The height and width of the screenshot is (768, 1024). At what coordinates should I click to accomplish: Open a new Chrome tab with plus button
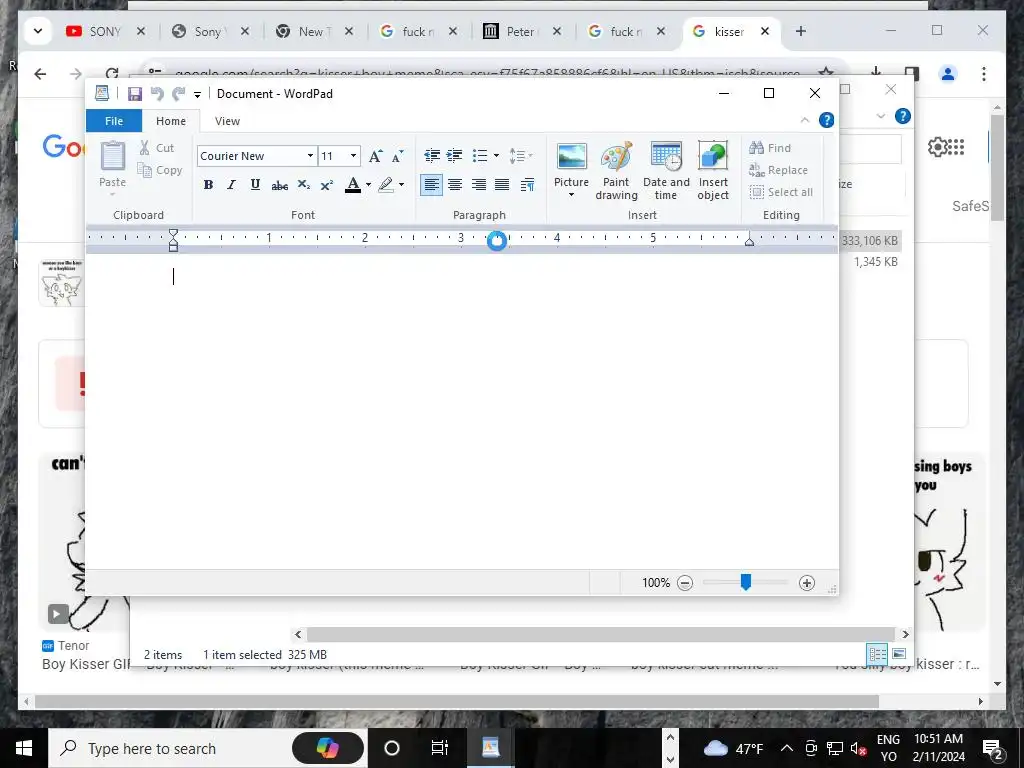(801, 31)
